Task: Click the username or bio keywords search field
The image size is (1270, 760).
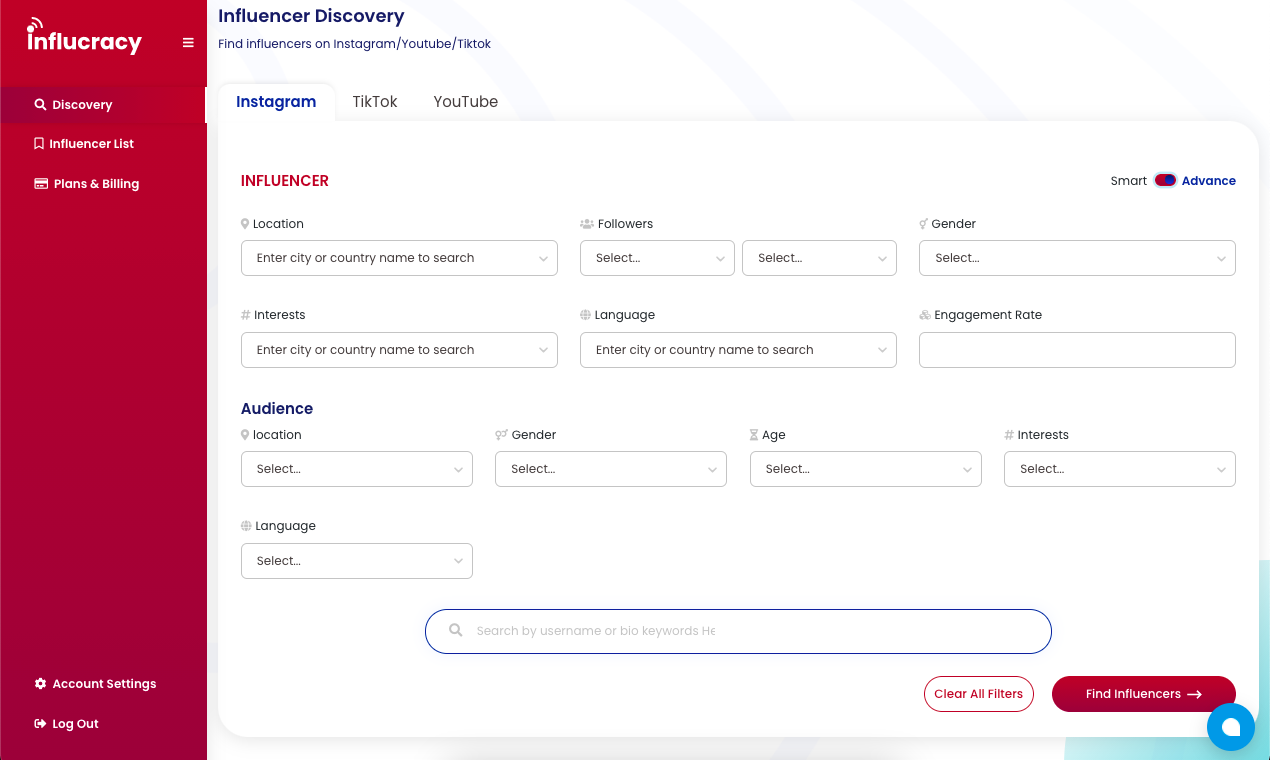Action: [x=738, y=631]
